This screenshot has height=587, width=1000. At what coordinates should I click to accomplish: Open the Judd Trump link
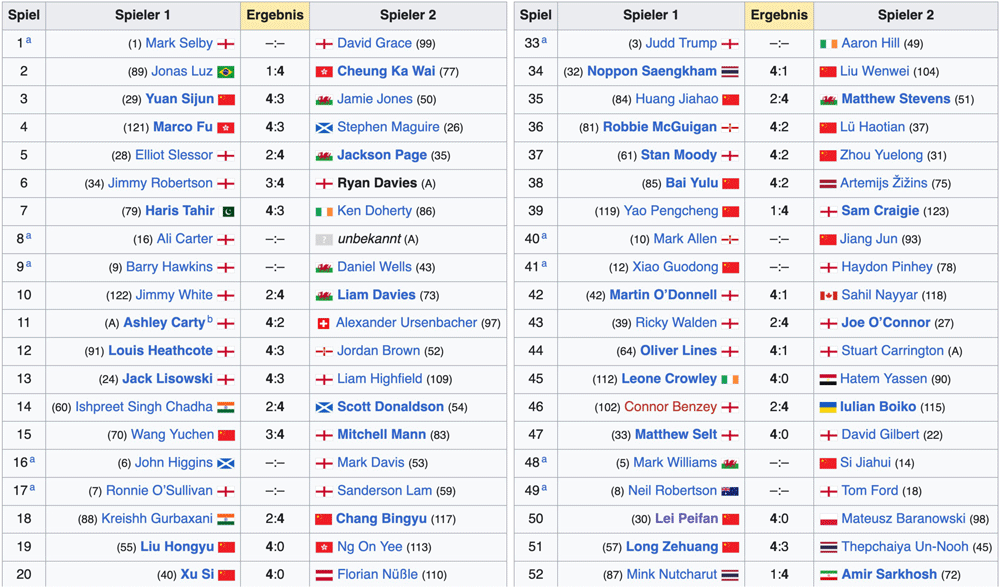point(681,43)
